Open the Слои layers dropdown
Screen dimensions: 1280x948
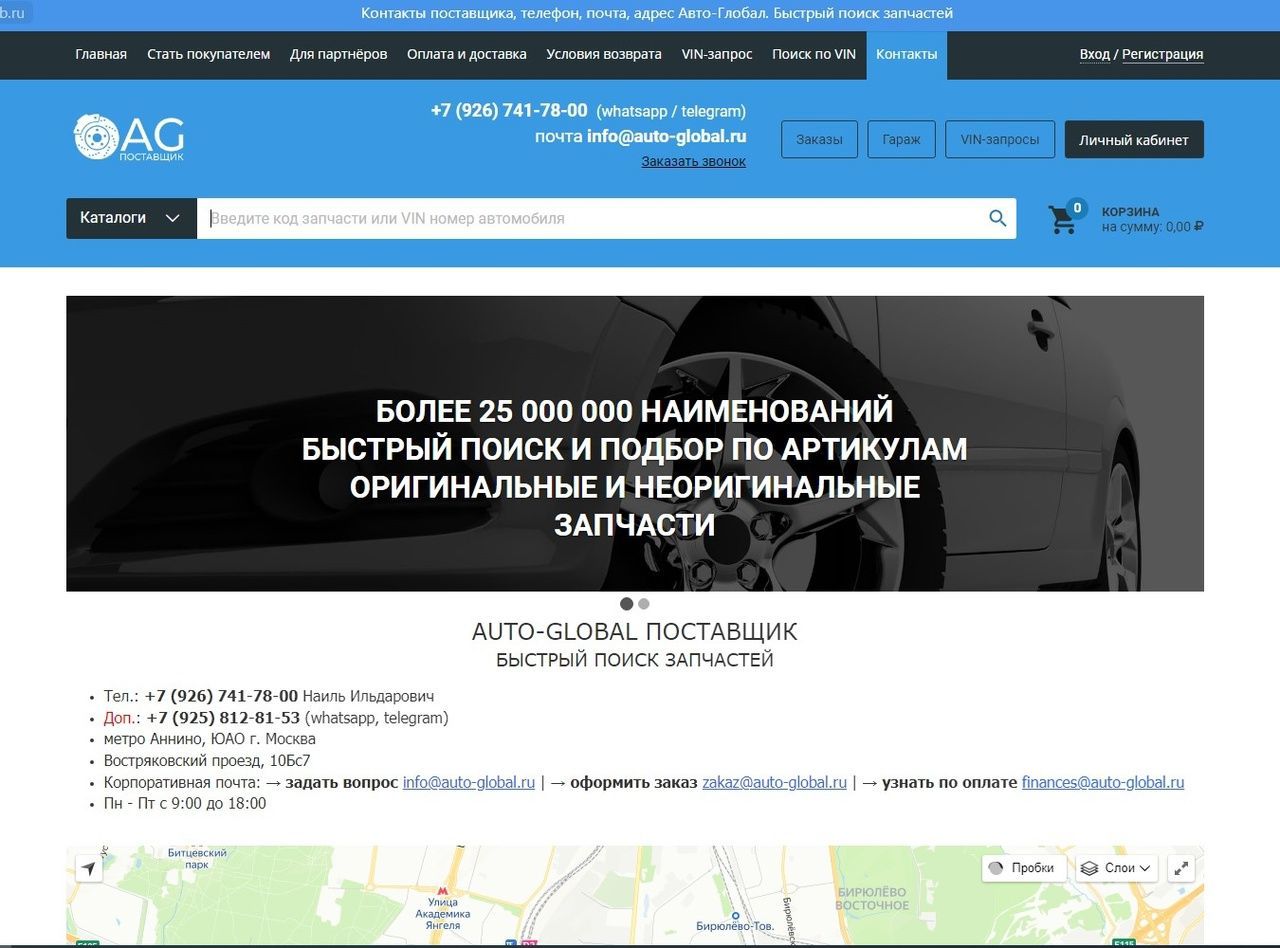pos(1117,868)
